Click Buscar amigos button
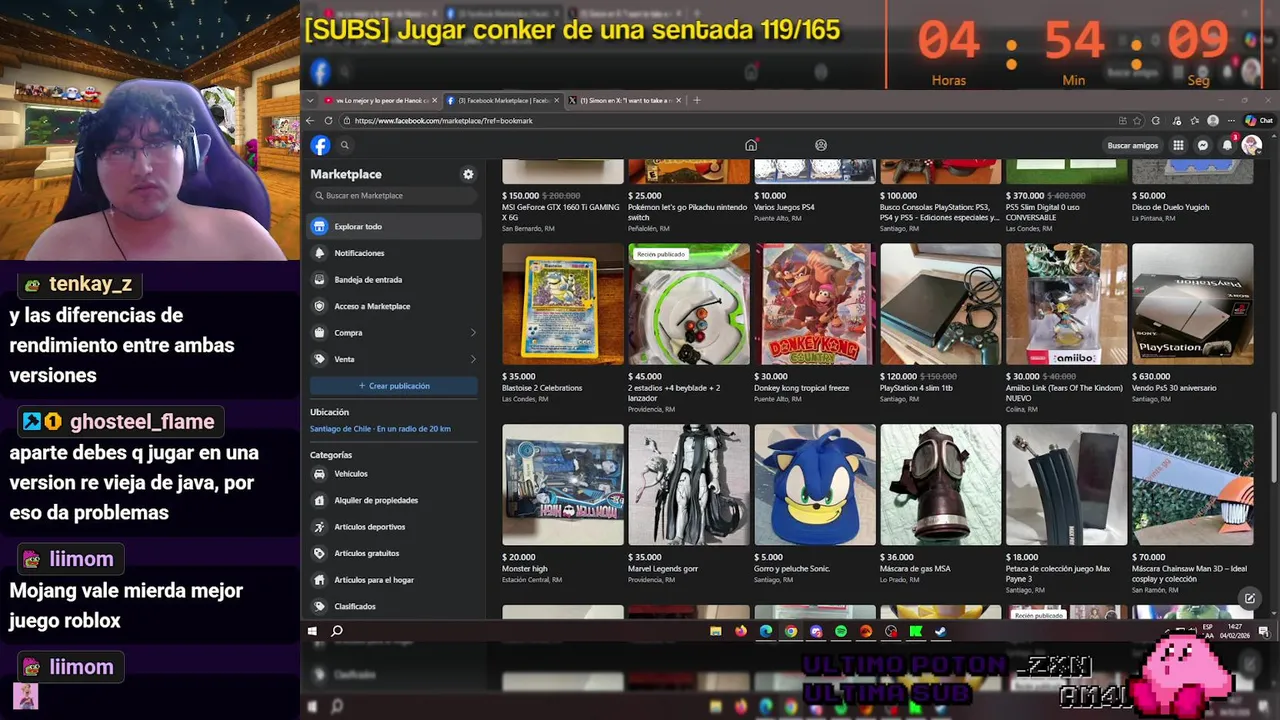Viewport: 1280px width, 720px height. (1133, 145)
